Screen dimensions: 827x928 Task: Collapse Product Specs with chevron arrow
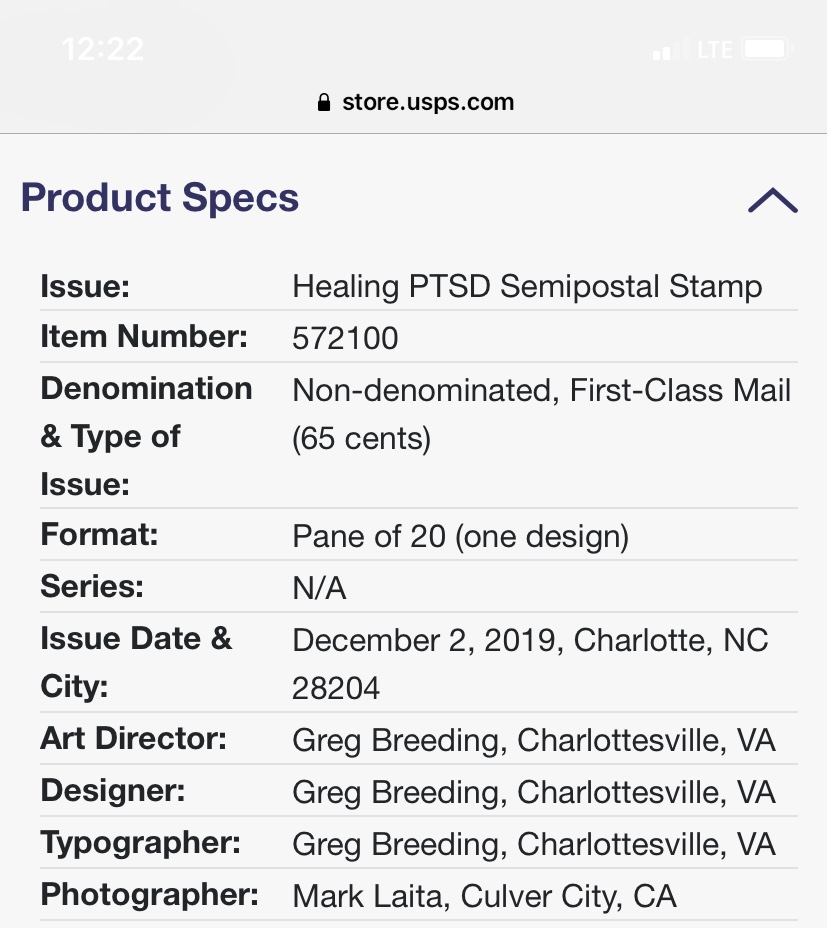772,200
